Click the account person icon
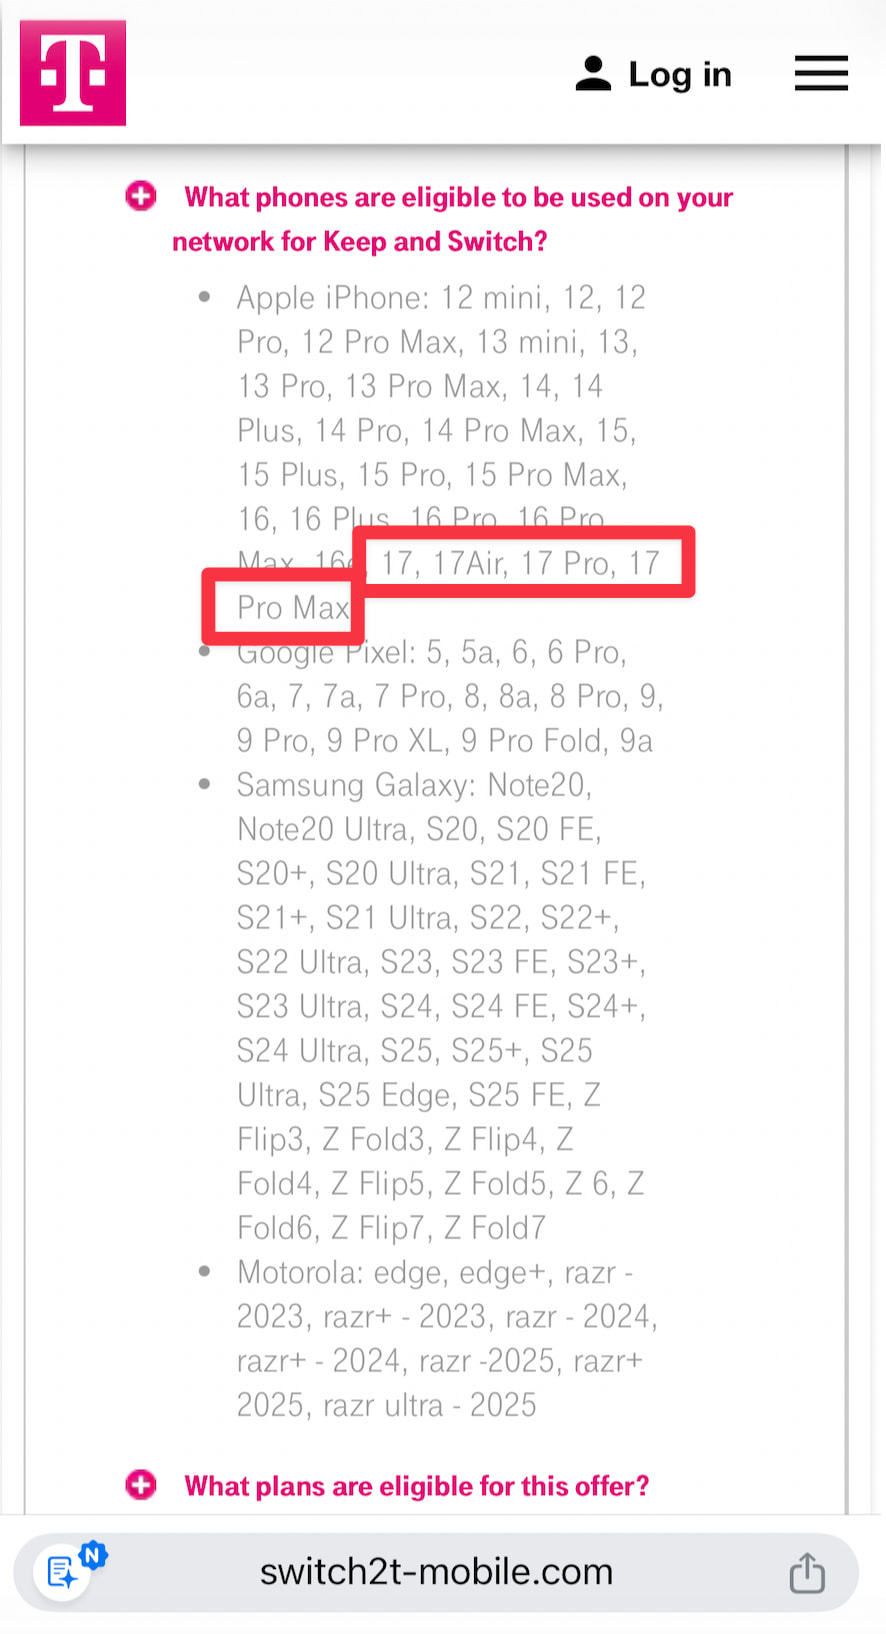 click(x=593, y=74)
